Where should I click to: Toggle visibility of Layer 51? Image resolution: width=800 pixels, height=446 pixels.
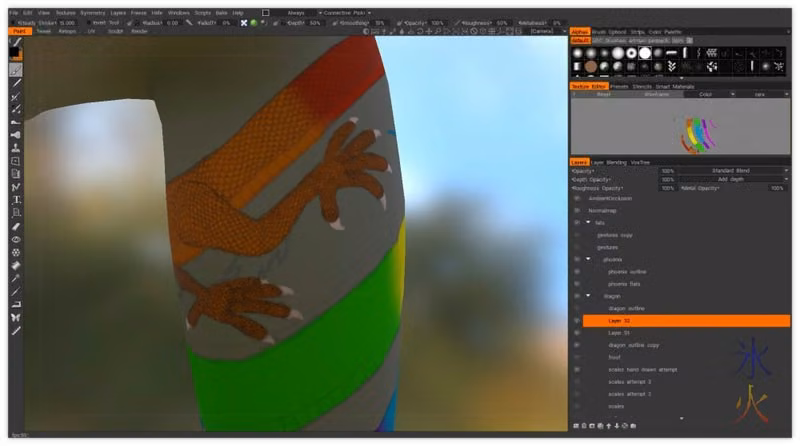[x=577, y=333]
